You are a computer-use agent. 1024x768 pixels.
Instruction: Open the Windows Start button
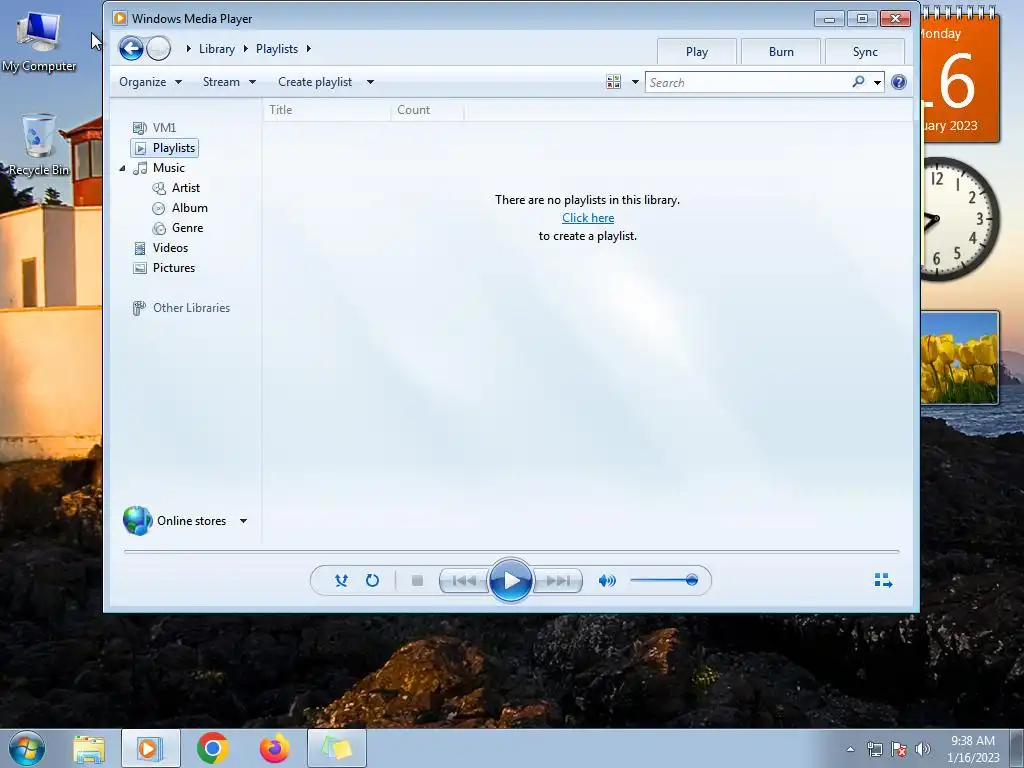(x=27, y=748)
